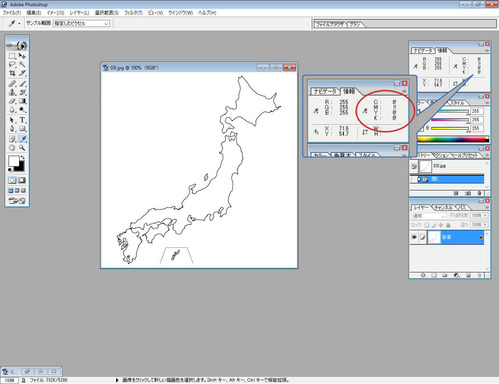Open the sample size dropdown

coord(81,23)
